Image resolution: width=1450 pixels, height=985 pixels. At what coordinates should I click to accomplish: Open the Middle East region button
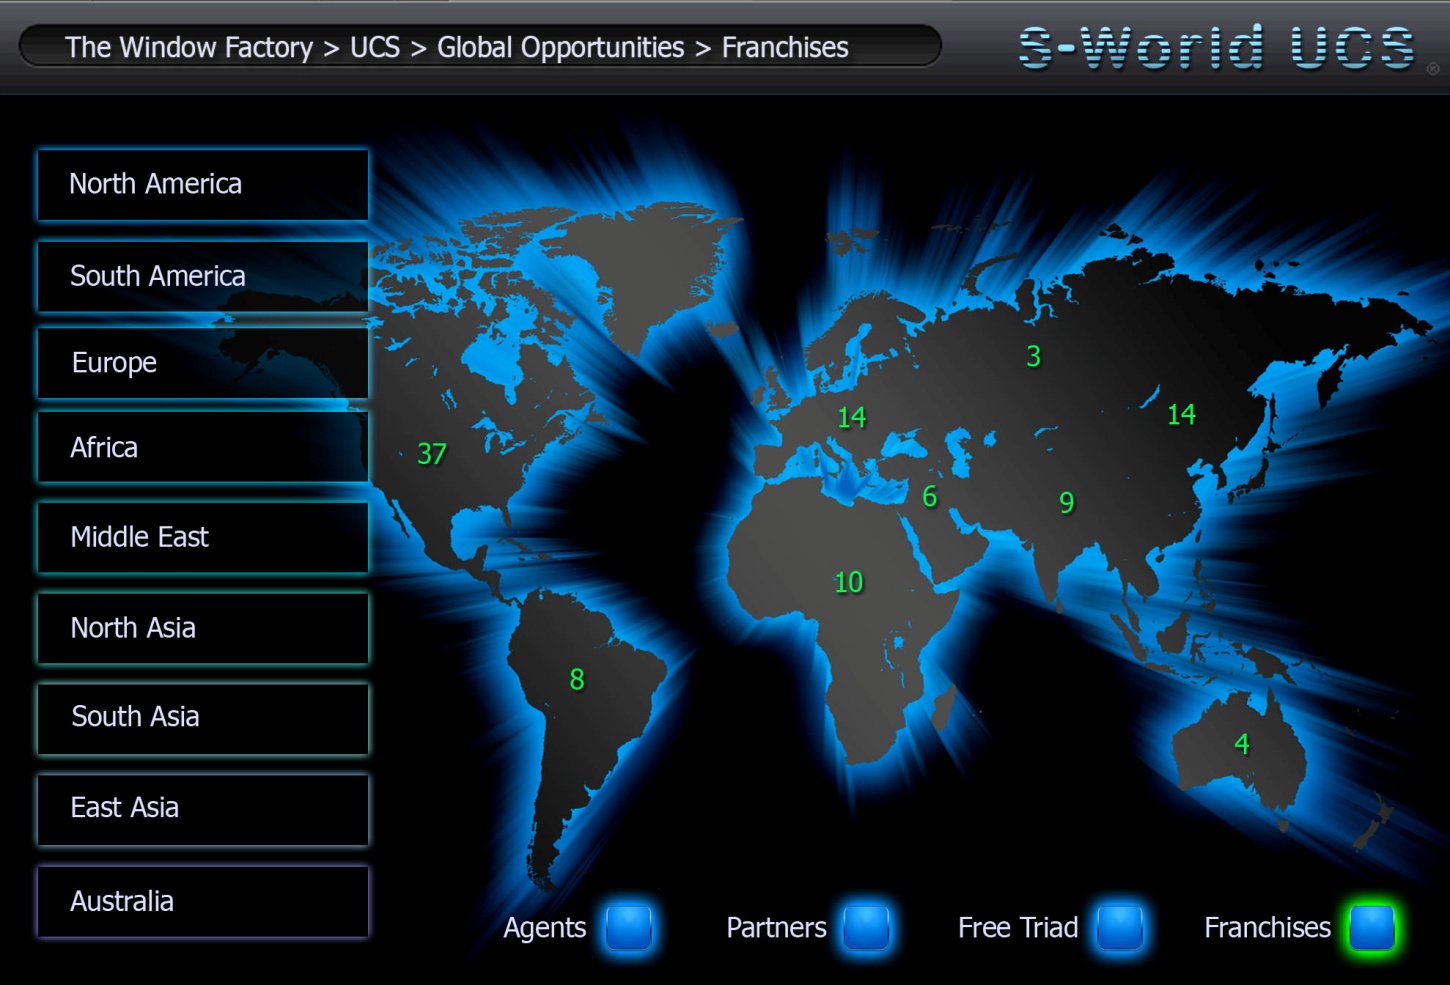click(203, 537)
